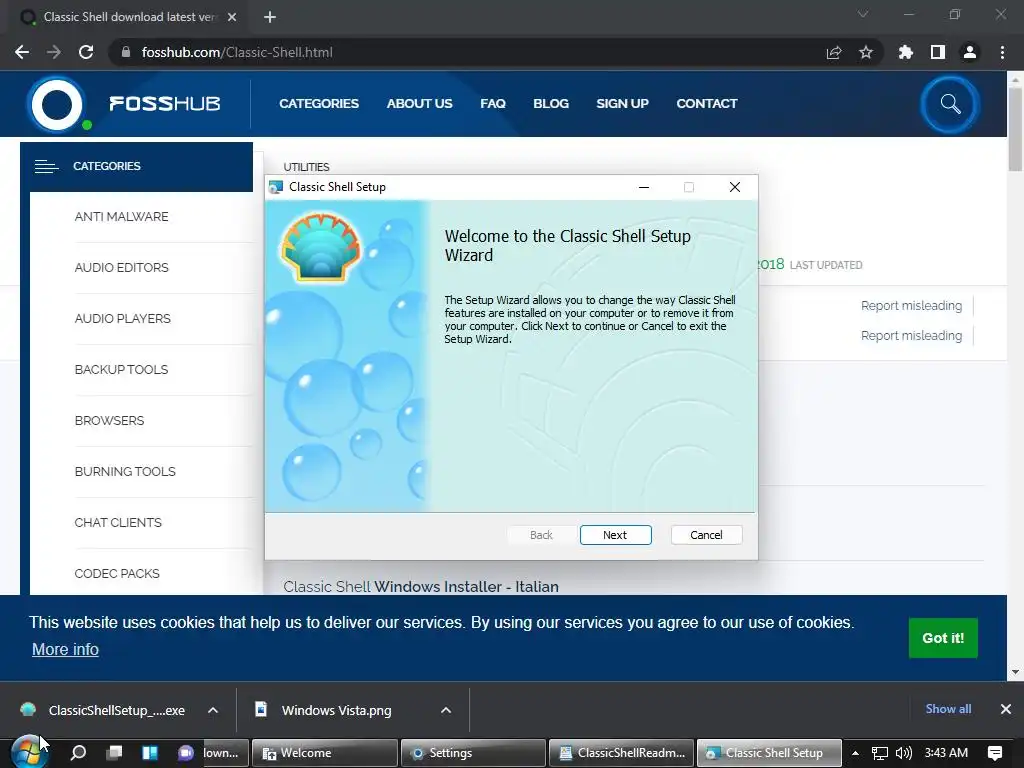Screen dimensions: 1024x768
Task: Switch to ClassicShellReadme taskbar window
Action: 621,753
